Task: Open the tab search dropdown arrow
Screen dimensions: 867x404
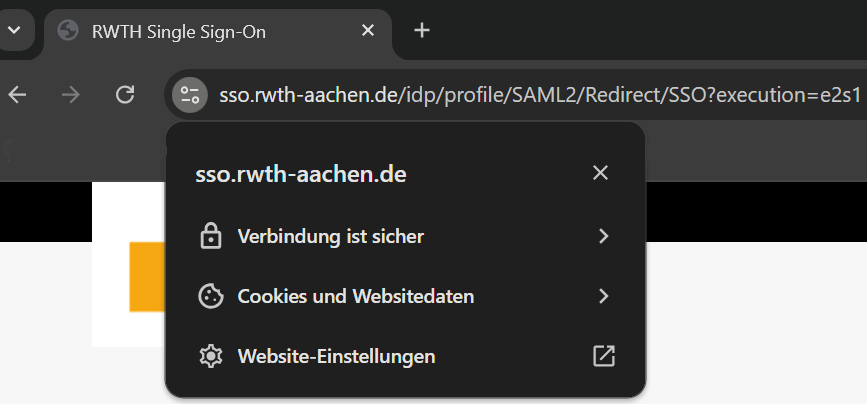Action: [14, 30]
